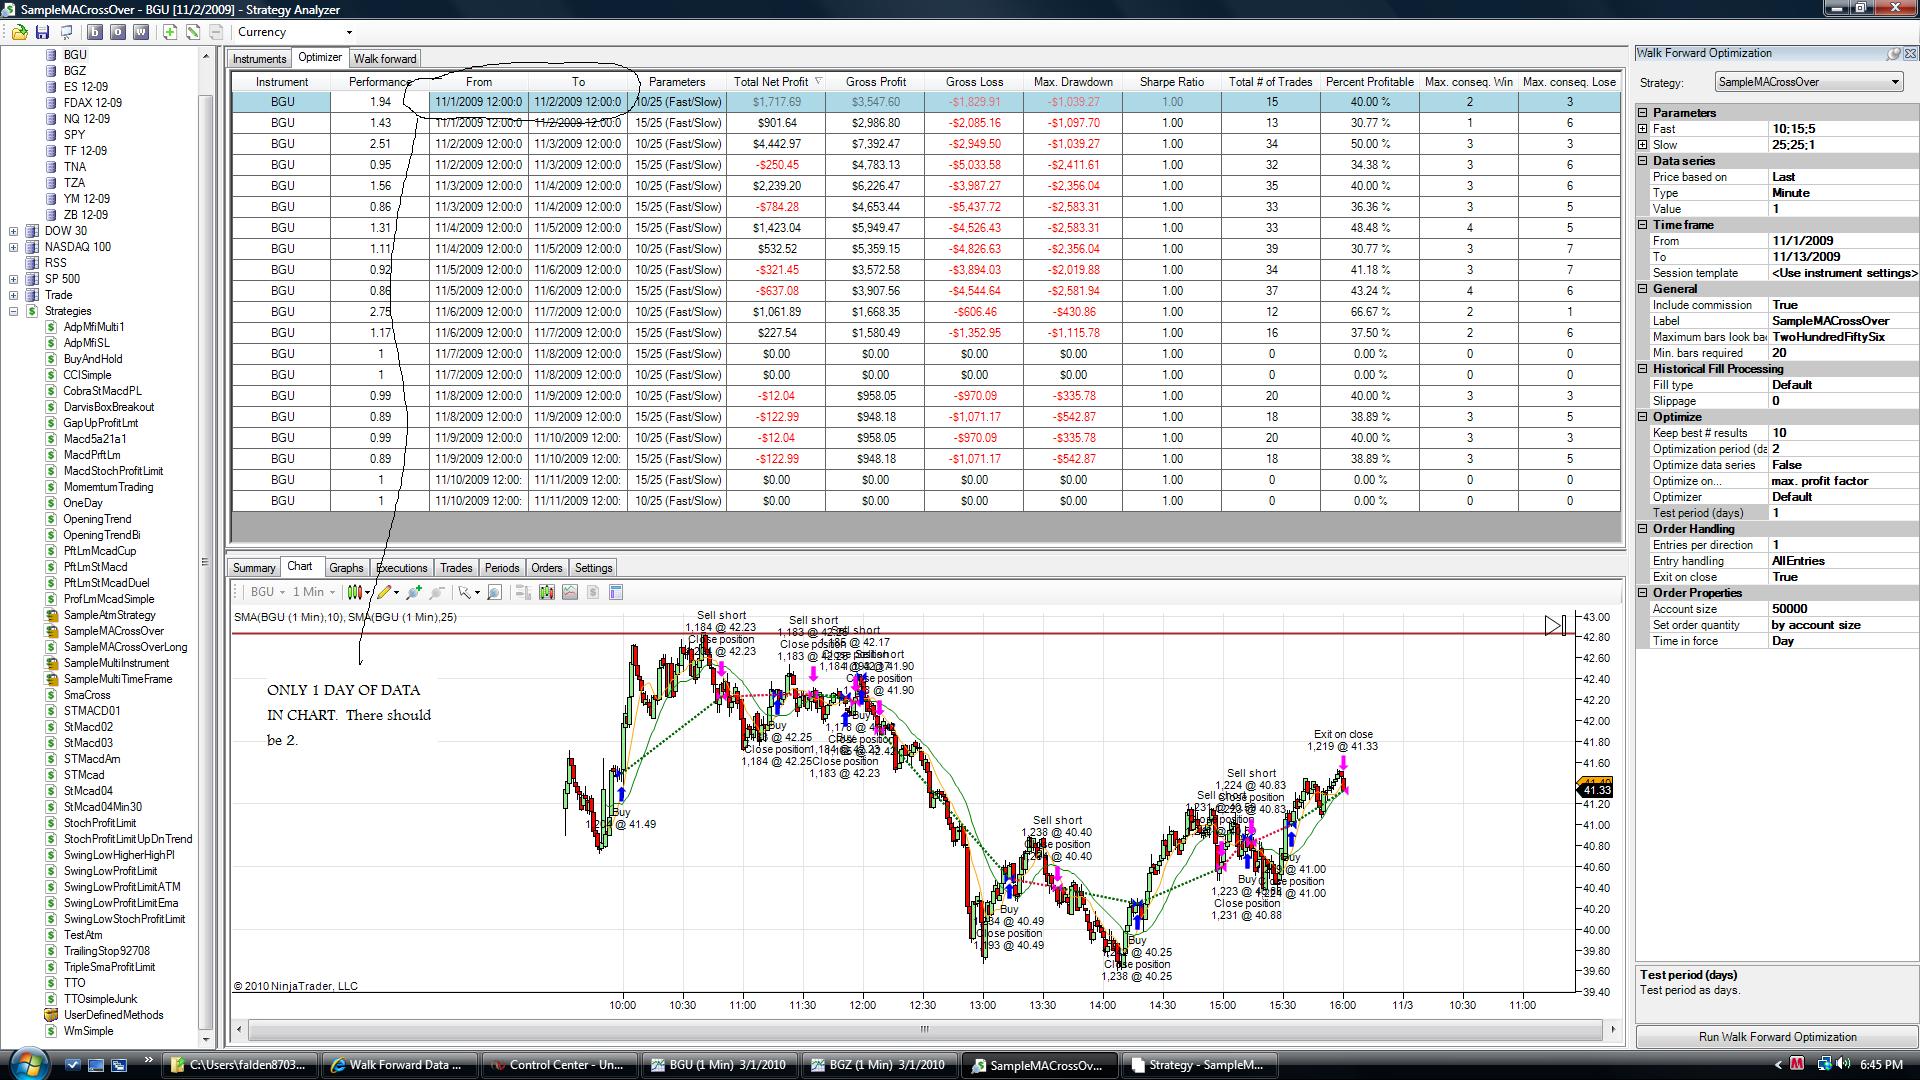Image resolution: width=1920 pixels, height=1080 pixels.
Task: Select the yellow pencil drawing tool
Action: pyautogui.click(x=384, y=592)
